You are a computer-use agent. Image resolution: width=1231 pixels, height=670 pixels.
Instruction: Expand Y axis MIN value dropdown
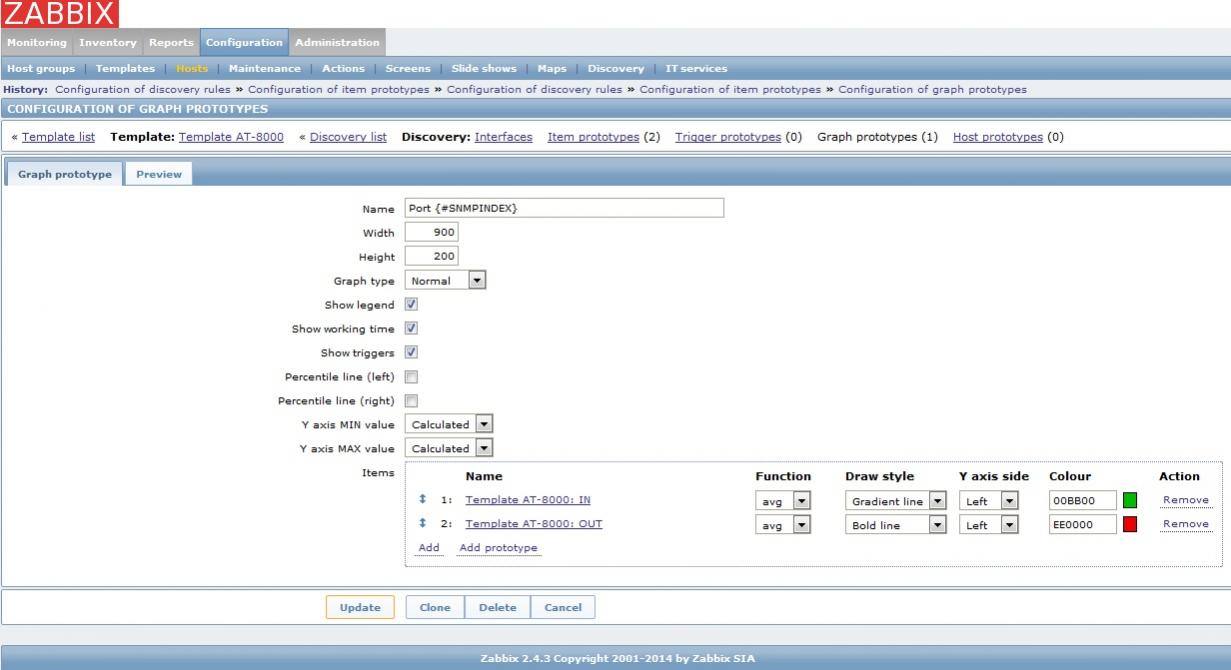449,424
